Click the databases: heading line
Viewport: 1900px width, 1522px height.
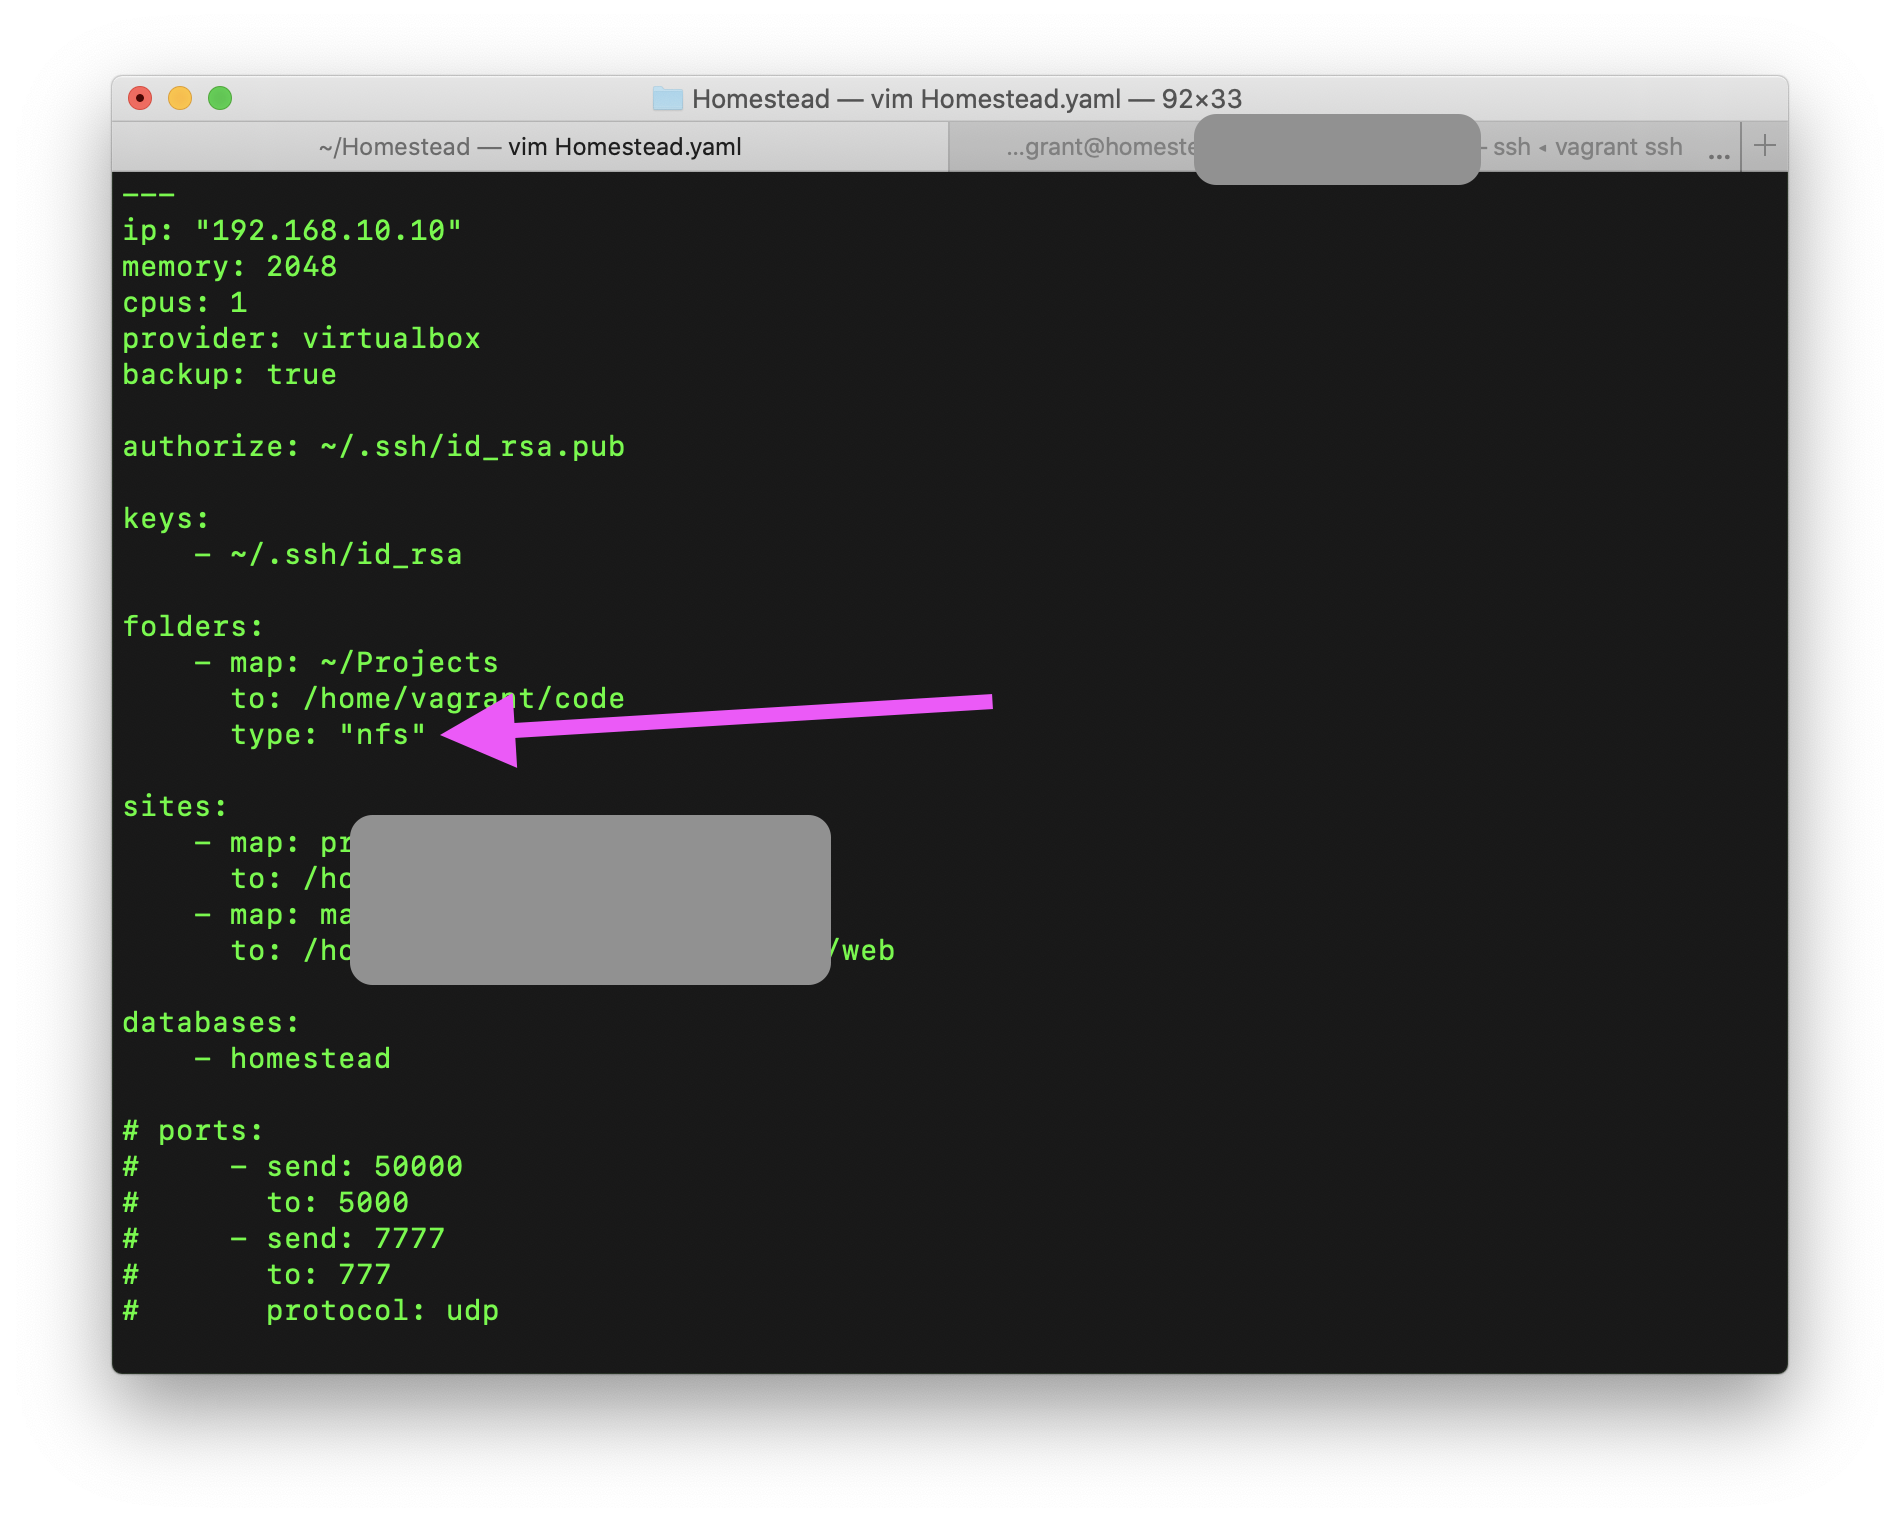211,1023
